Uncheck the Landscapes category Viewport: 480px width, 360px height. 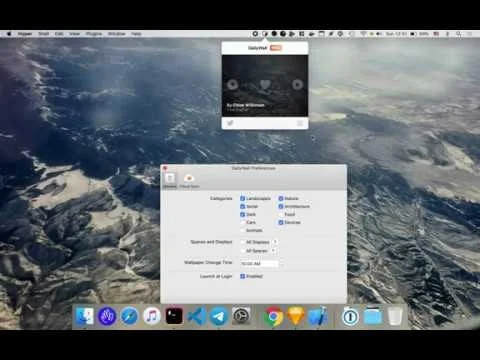click(243, 198)
